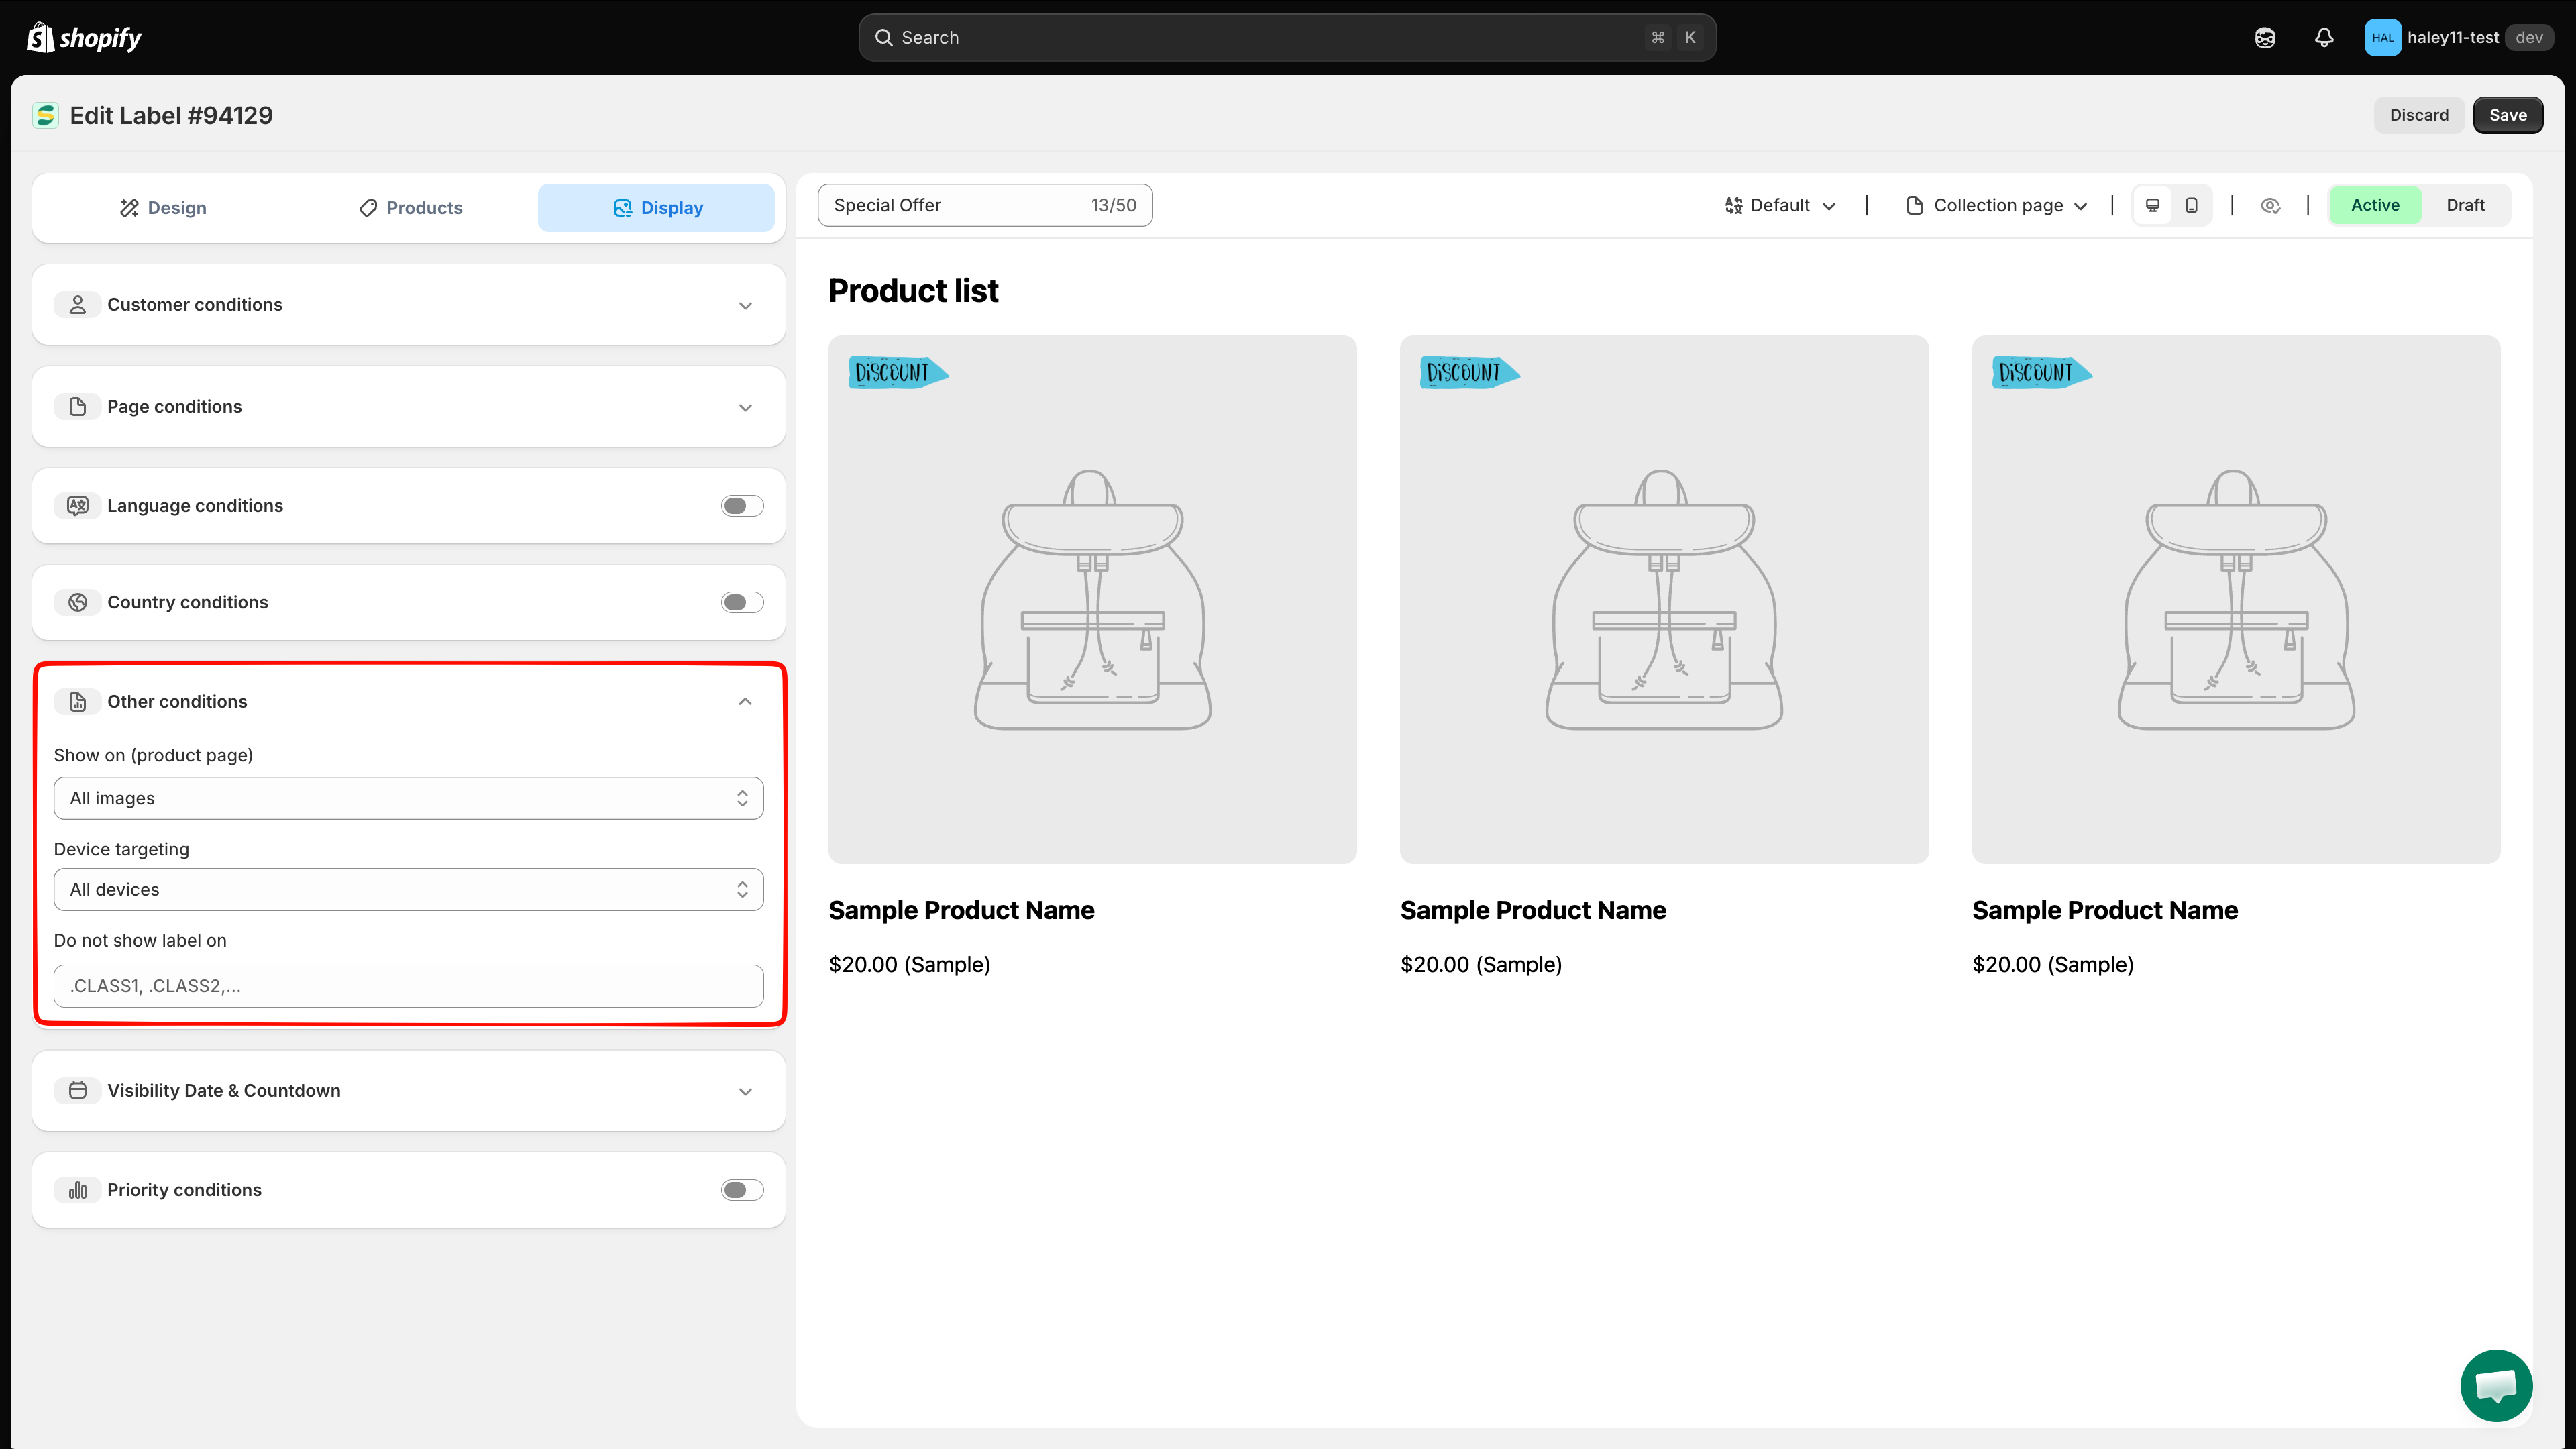Click the search magnifier icon
This screenshot has height=1449, width=2576.
coord(883,37)
